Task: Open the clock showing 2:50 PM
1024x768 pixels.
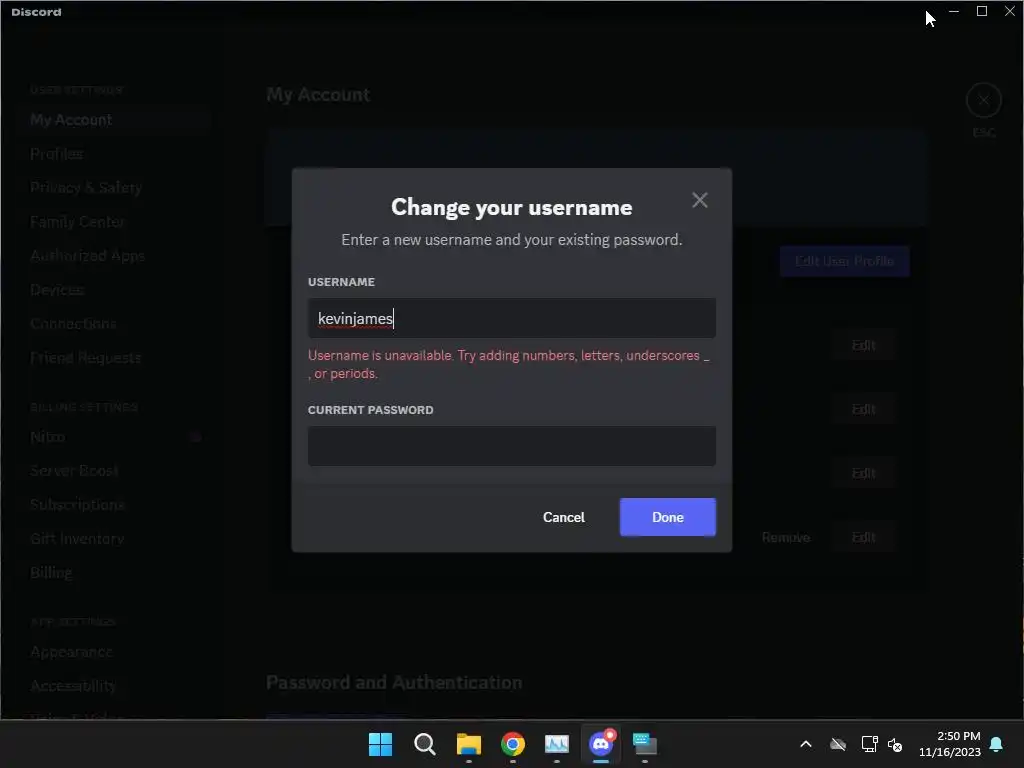Action: point(950,744)
